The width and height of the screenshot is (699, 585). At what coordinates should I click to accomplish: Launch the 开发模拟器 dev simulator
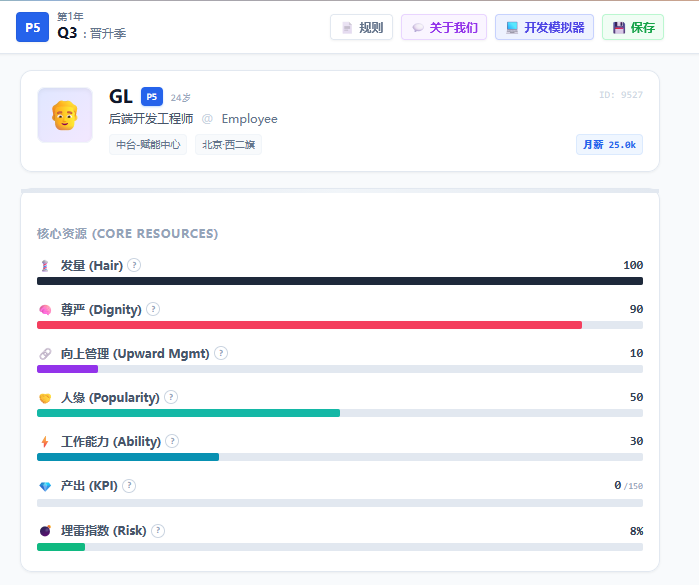click(544, 27)
